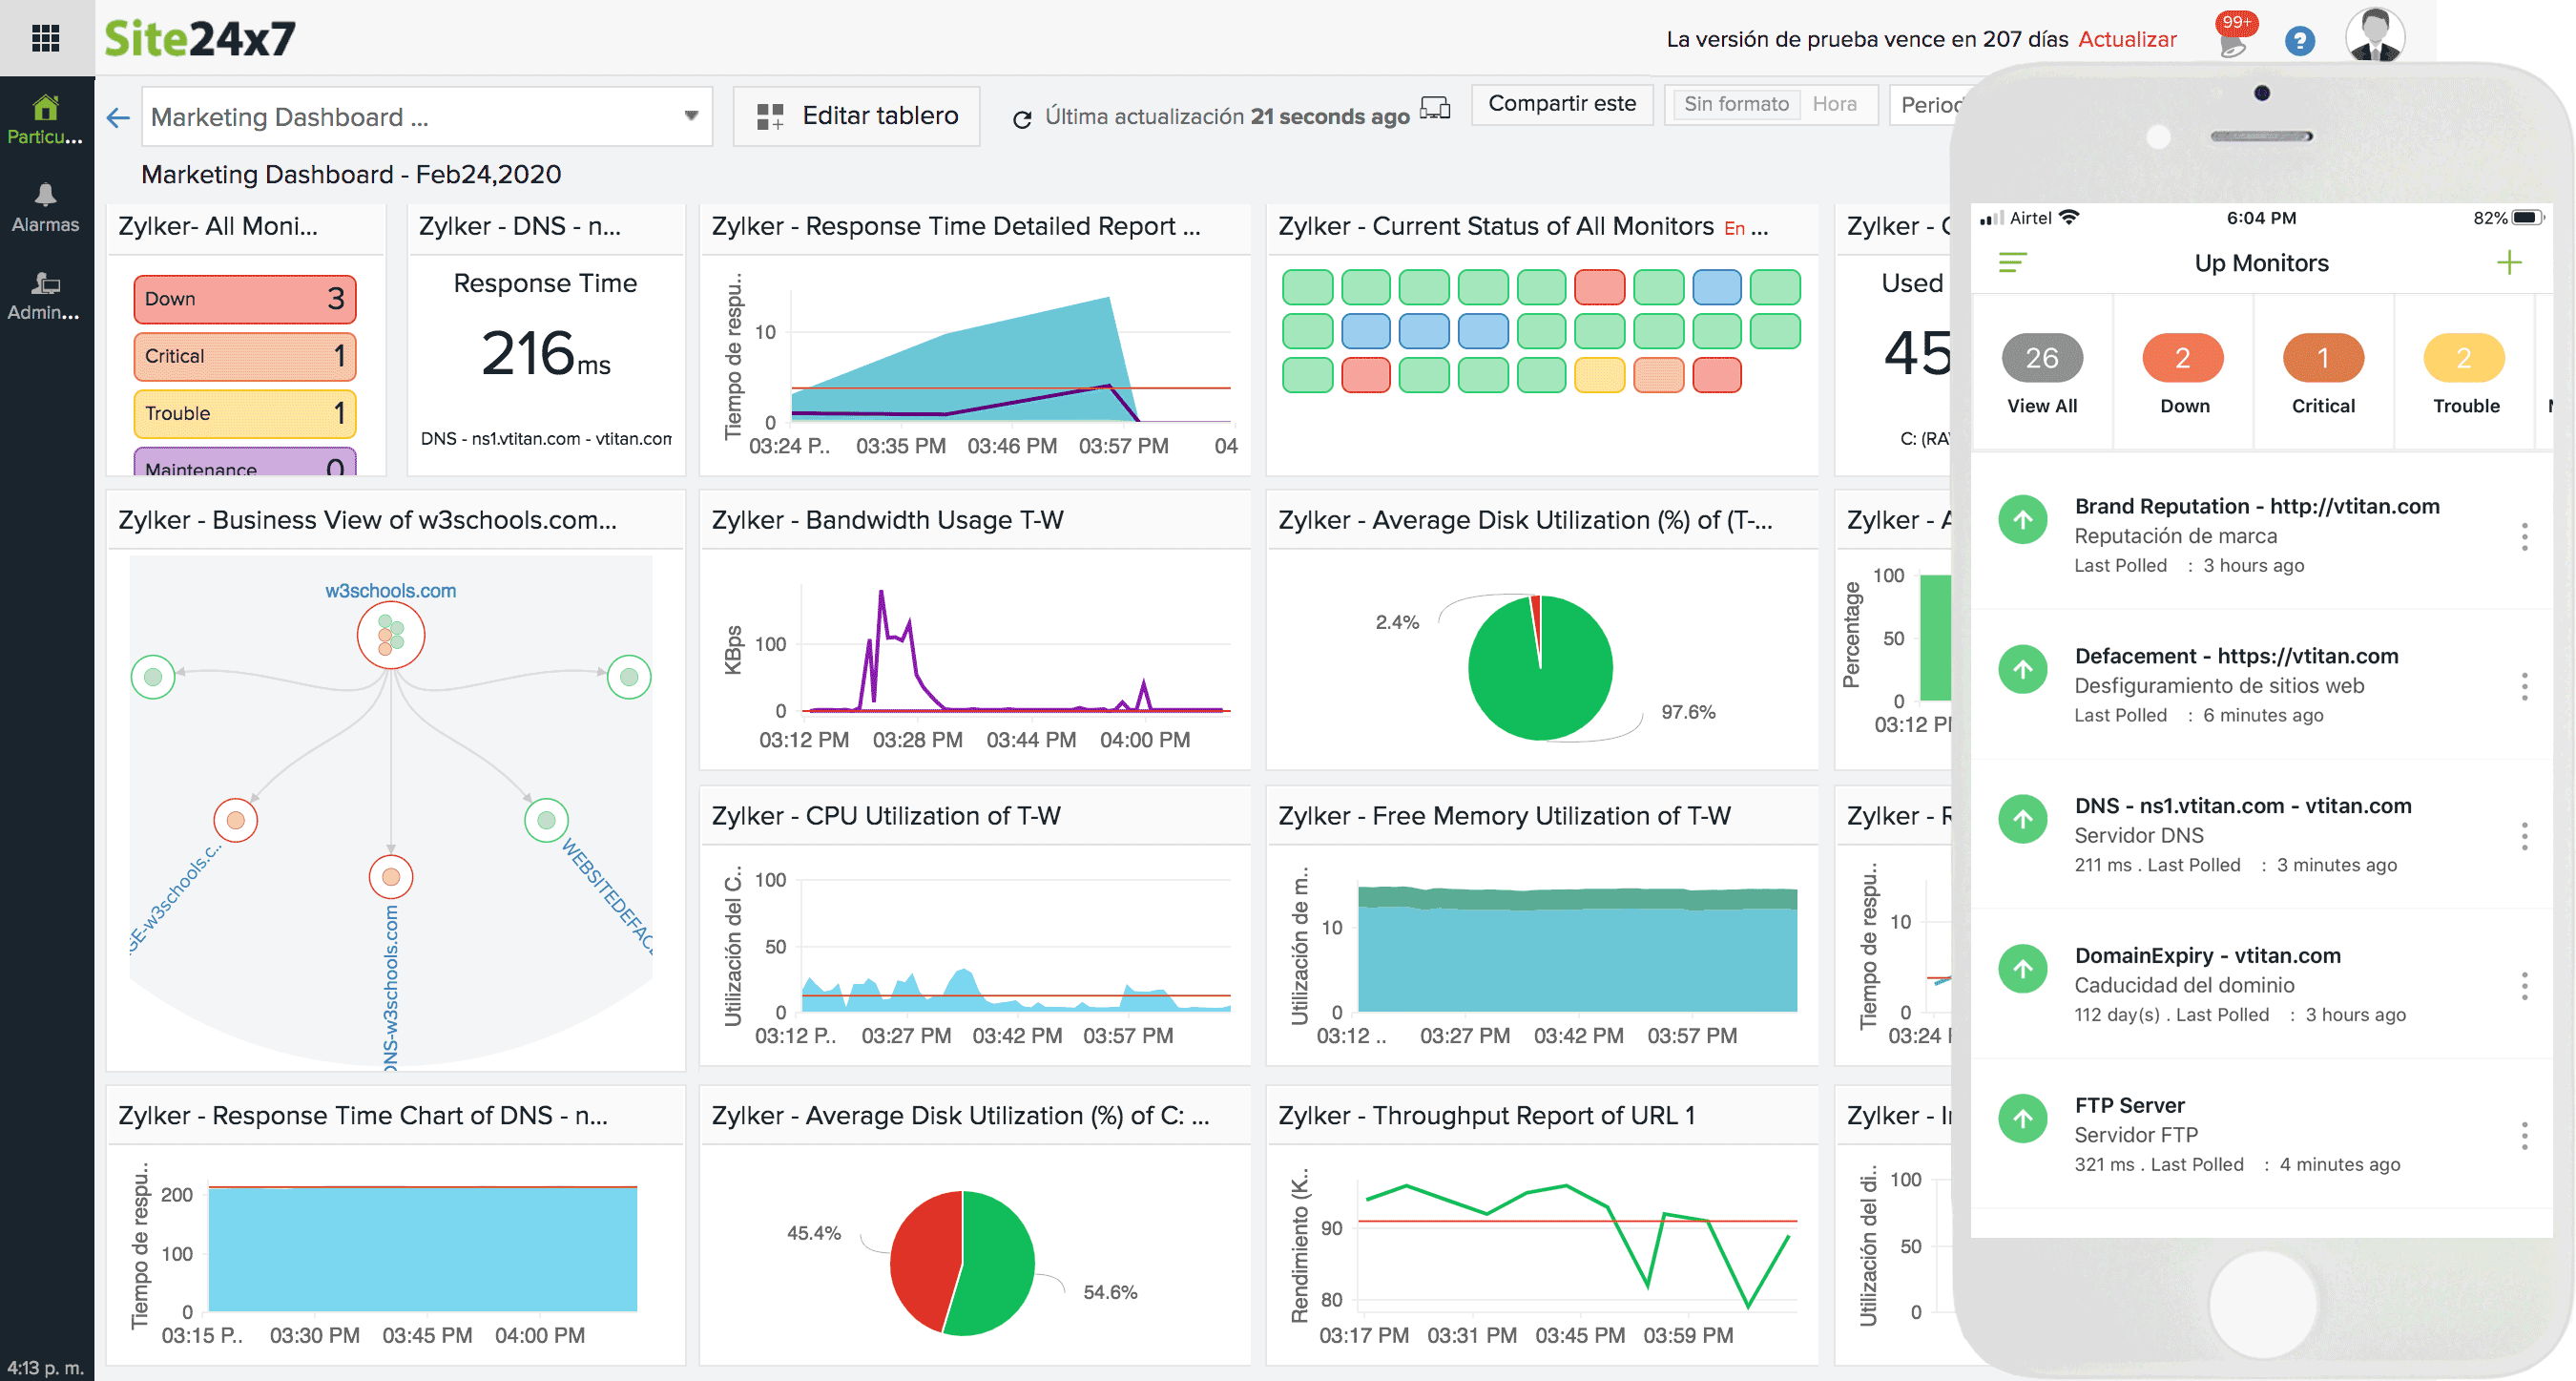Image resolution: width=2576 pixels, height=1381 pixels.
Task: Open the three-dot menu for Defacement monitor
Action: click(x=2524, y=686)
